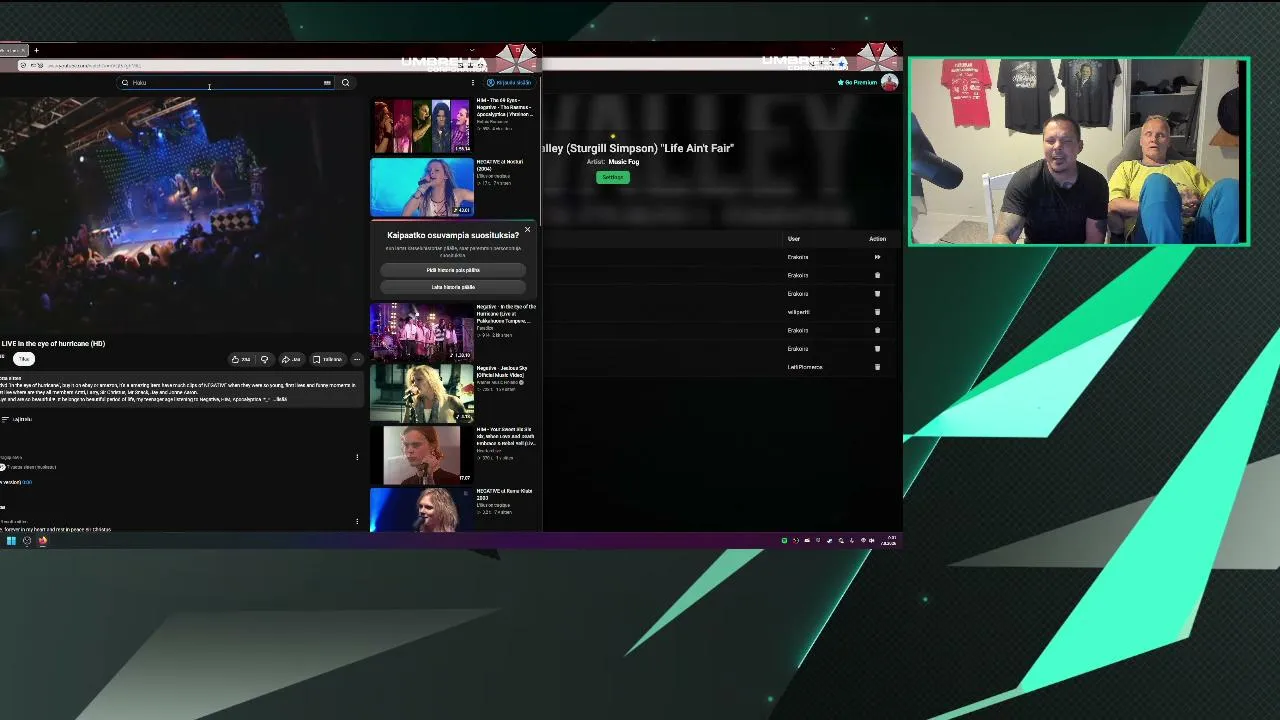Open more actions menu beside Tallenna

[x=357, y=359]
